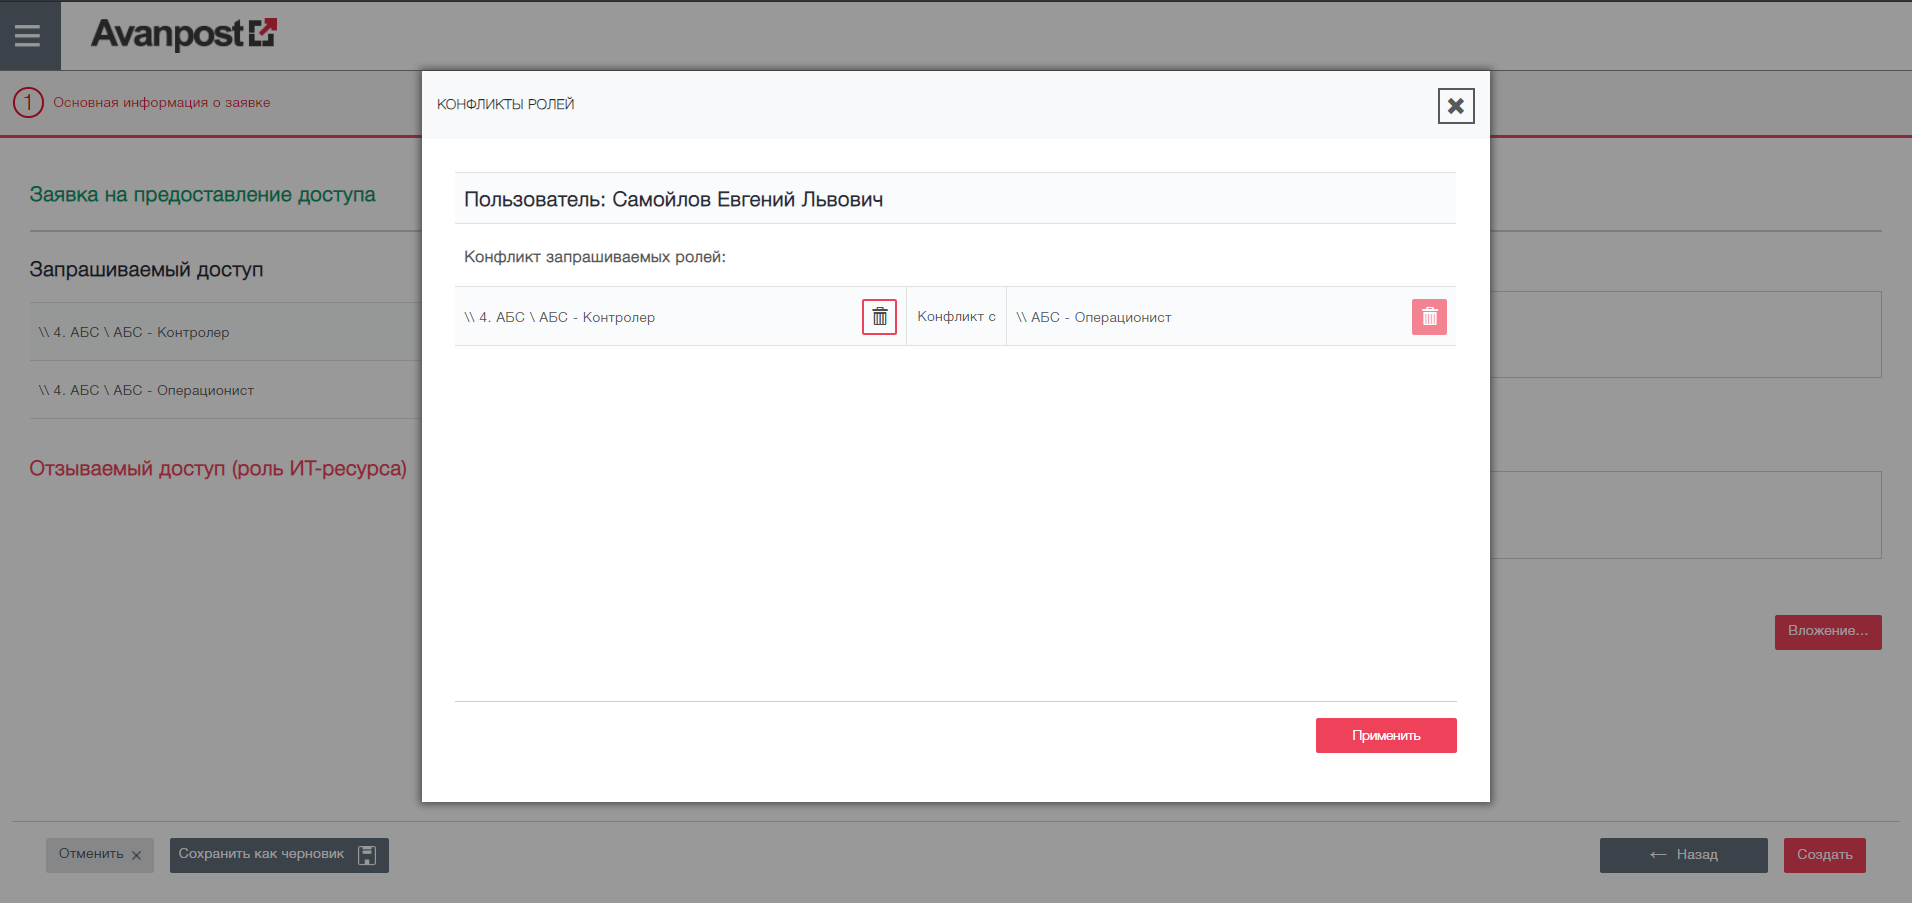This screenshot has width=1912, height=903.
Task: Delete the АБС - Контролер conflicting role
Action: pos(880,317)
